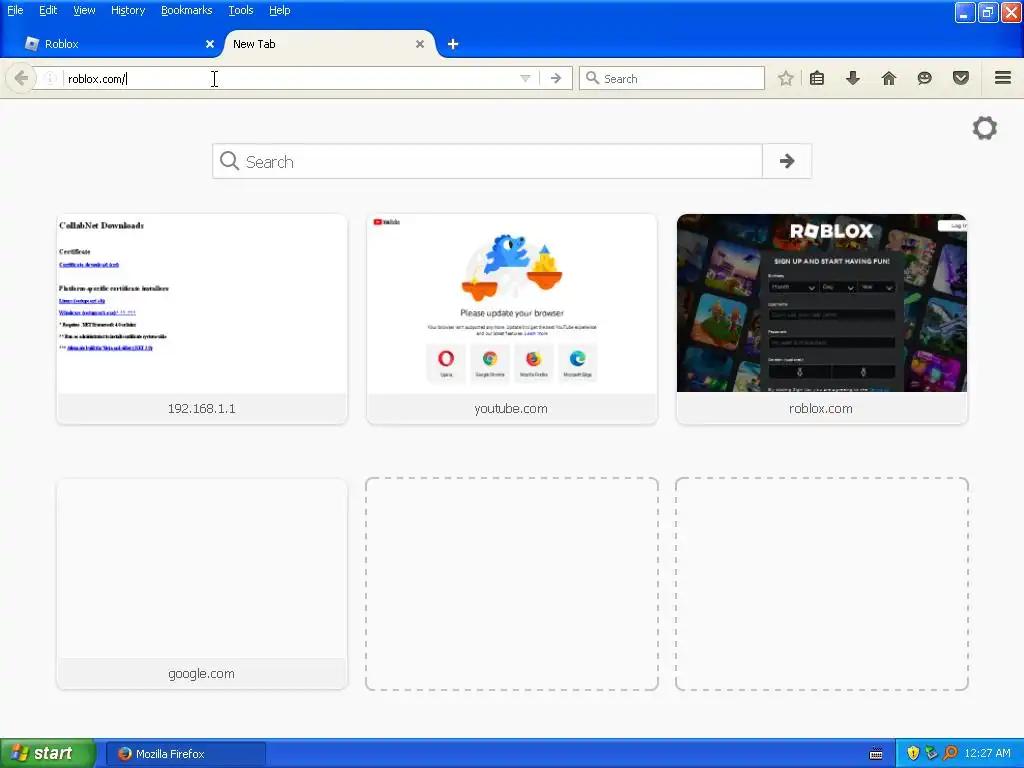Show bookmarks list icon
Image resolution: width=1024 pixels, height=768 pixels.
(x=817, y=78)
